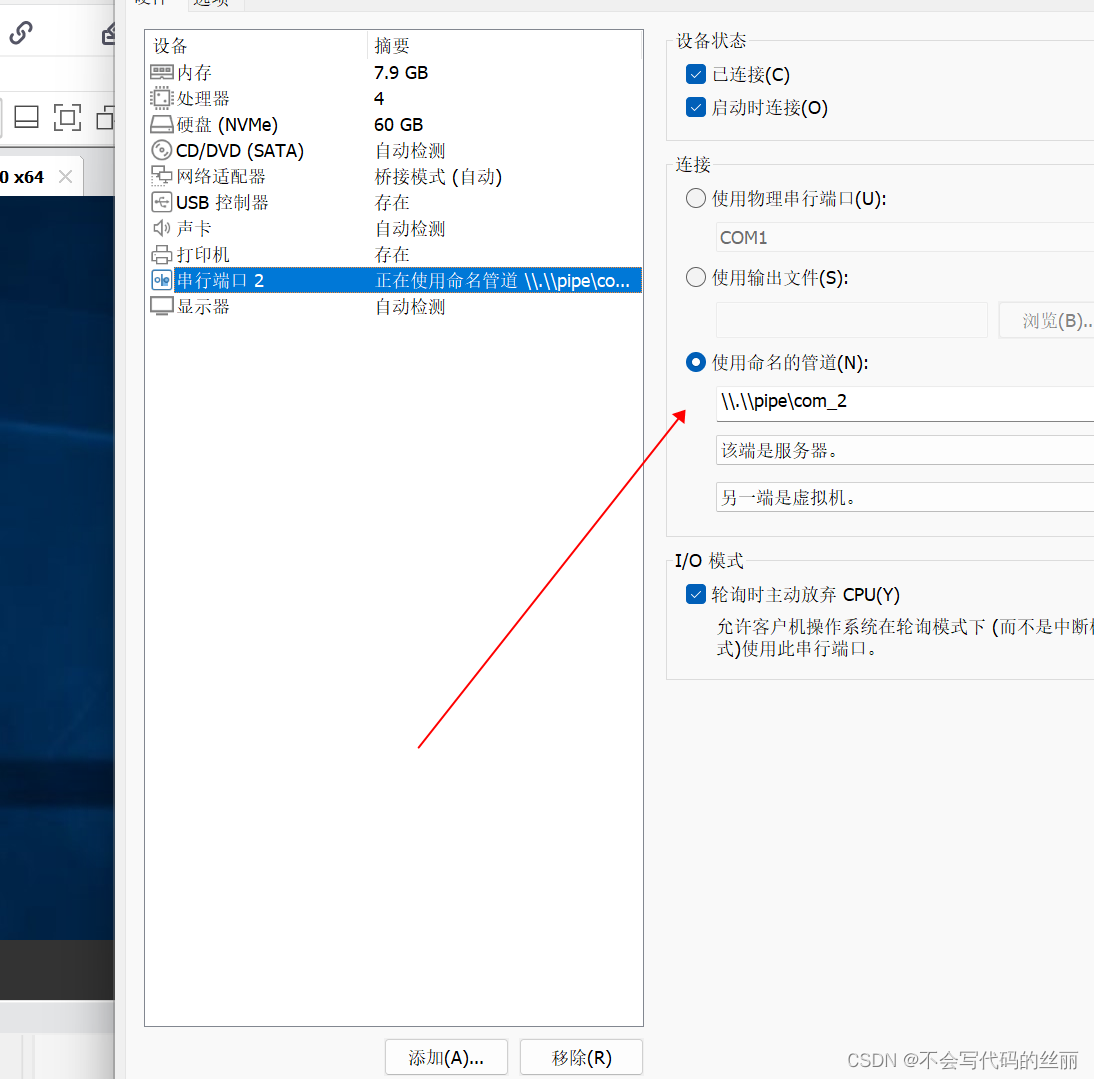The width and height of the screenshot is (1094, 1079).
Task: Click the 浏览(B) browse button
Action: [1047, 321]
